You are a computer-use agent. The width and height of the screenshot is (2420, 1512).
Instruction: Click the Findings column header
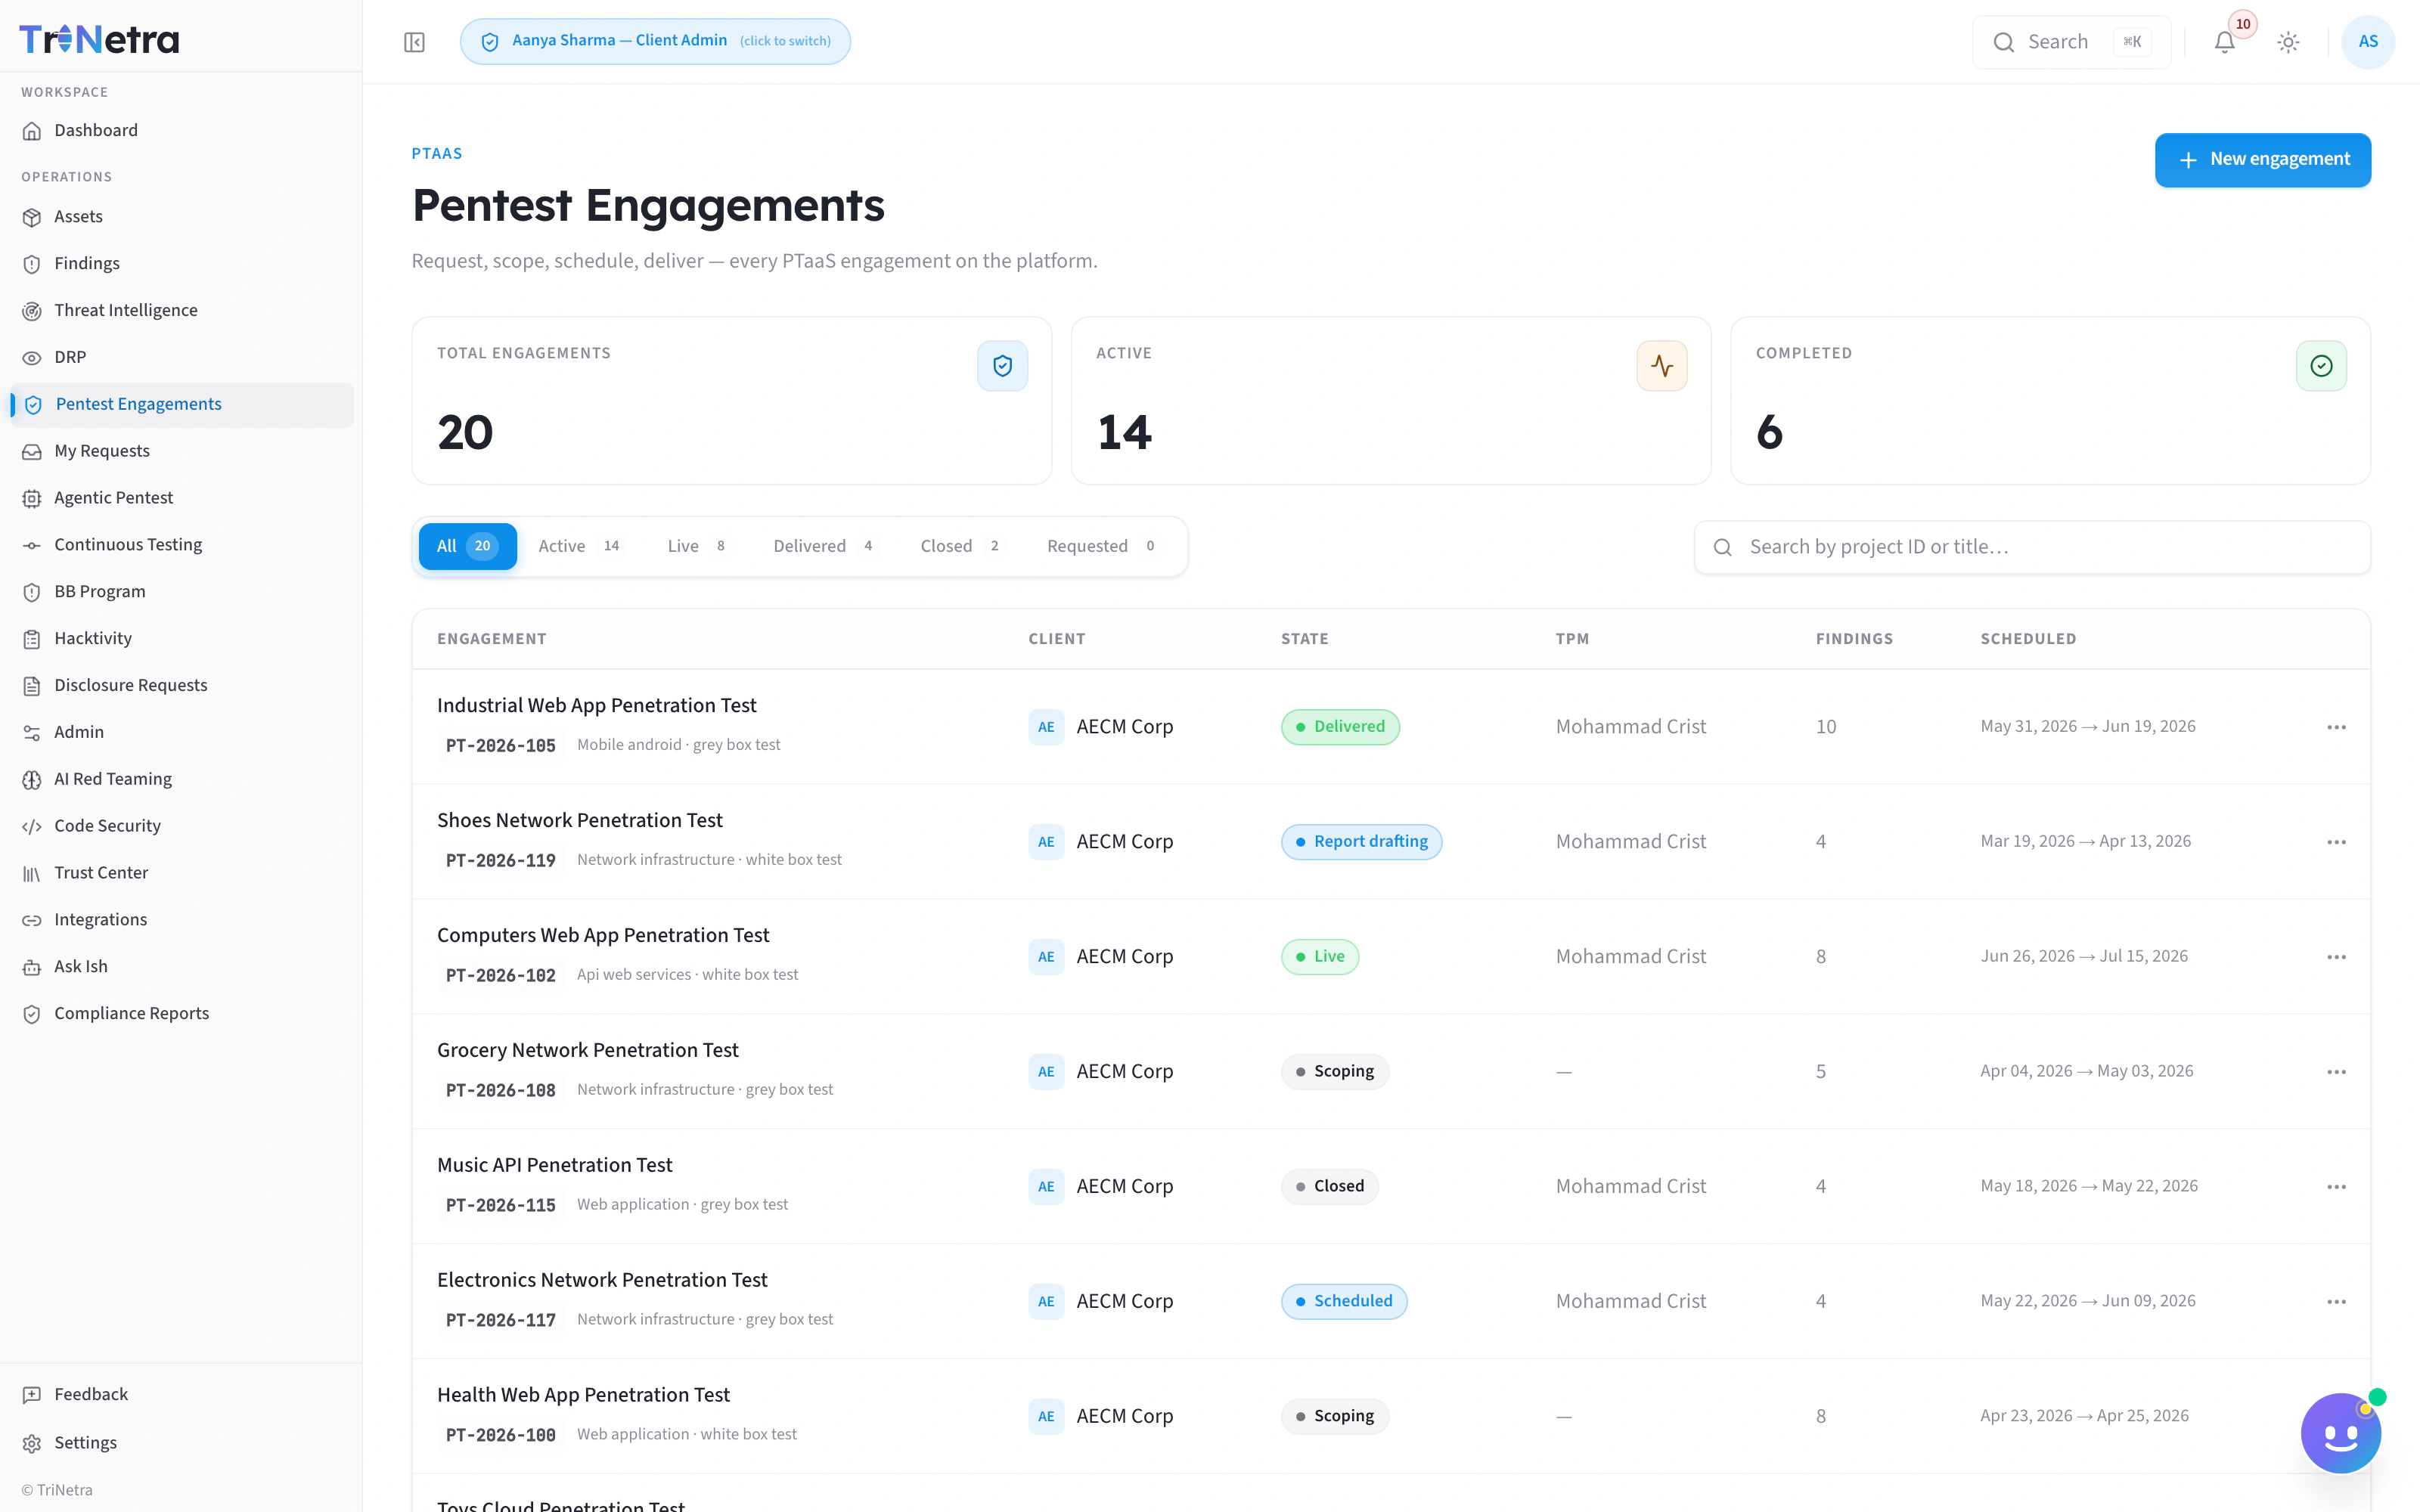pyautogui.click(x=1854, y=639)
